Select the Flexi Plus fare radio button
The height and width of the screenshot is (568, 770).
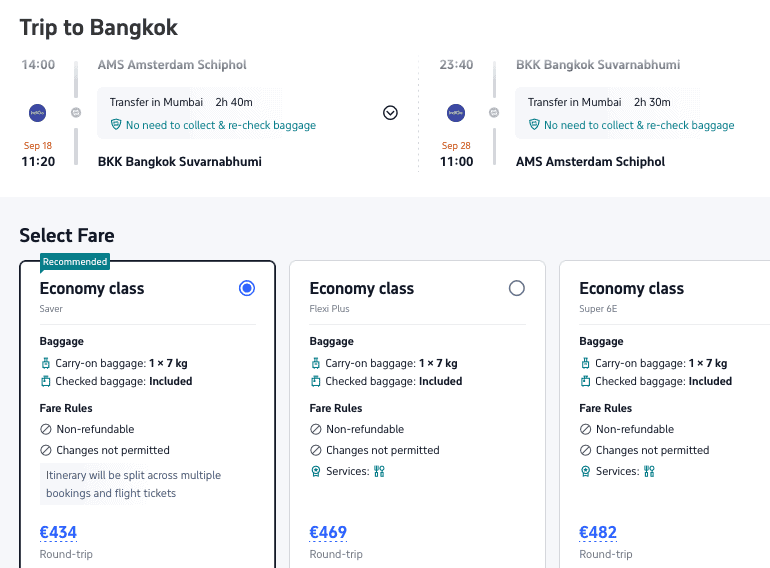tap(516, 288)
